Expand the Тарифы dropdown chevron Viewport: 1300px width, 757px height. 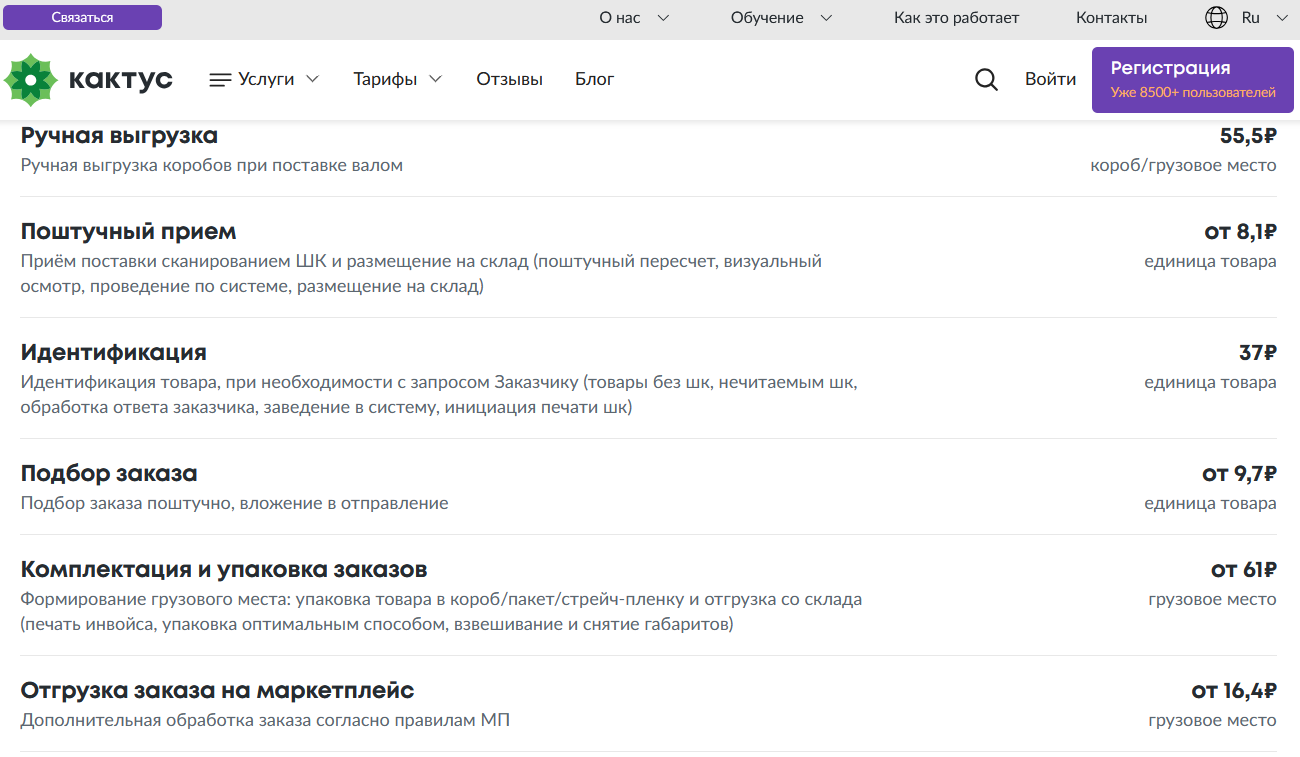tap(435, 79)
